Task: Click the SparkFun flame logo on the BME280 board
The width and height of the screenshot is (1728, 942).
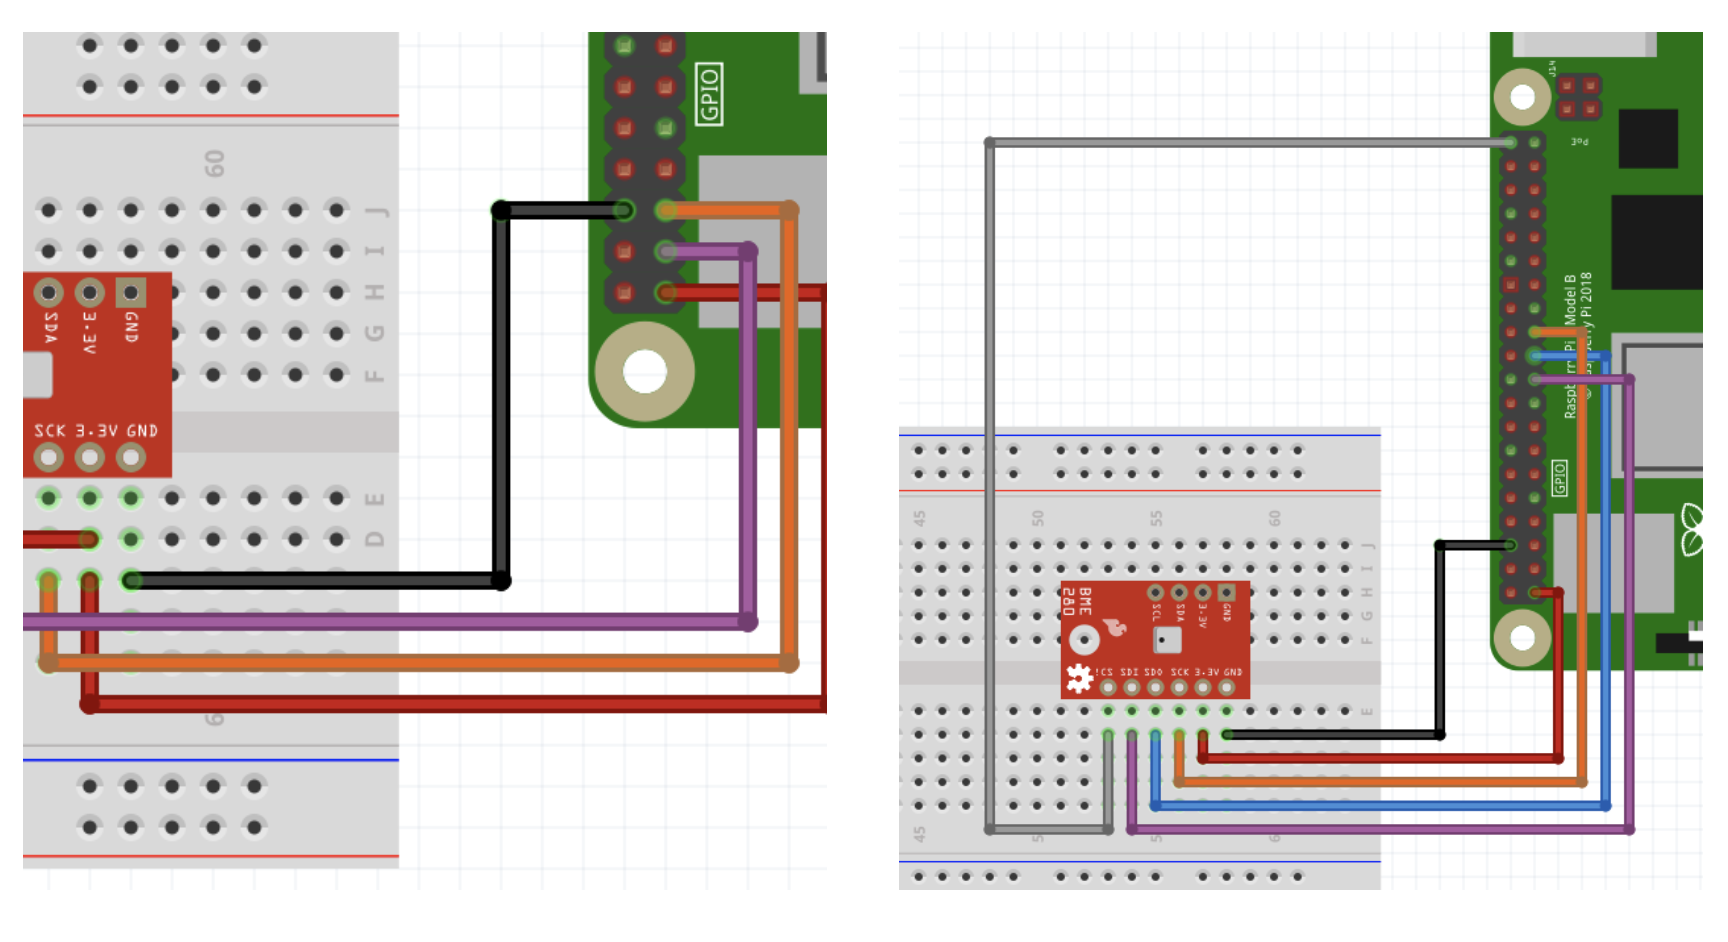Action: pyautogui.click(x=1114, y=626)
